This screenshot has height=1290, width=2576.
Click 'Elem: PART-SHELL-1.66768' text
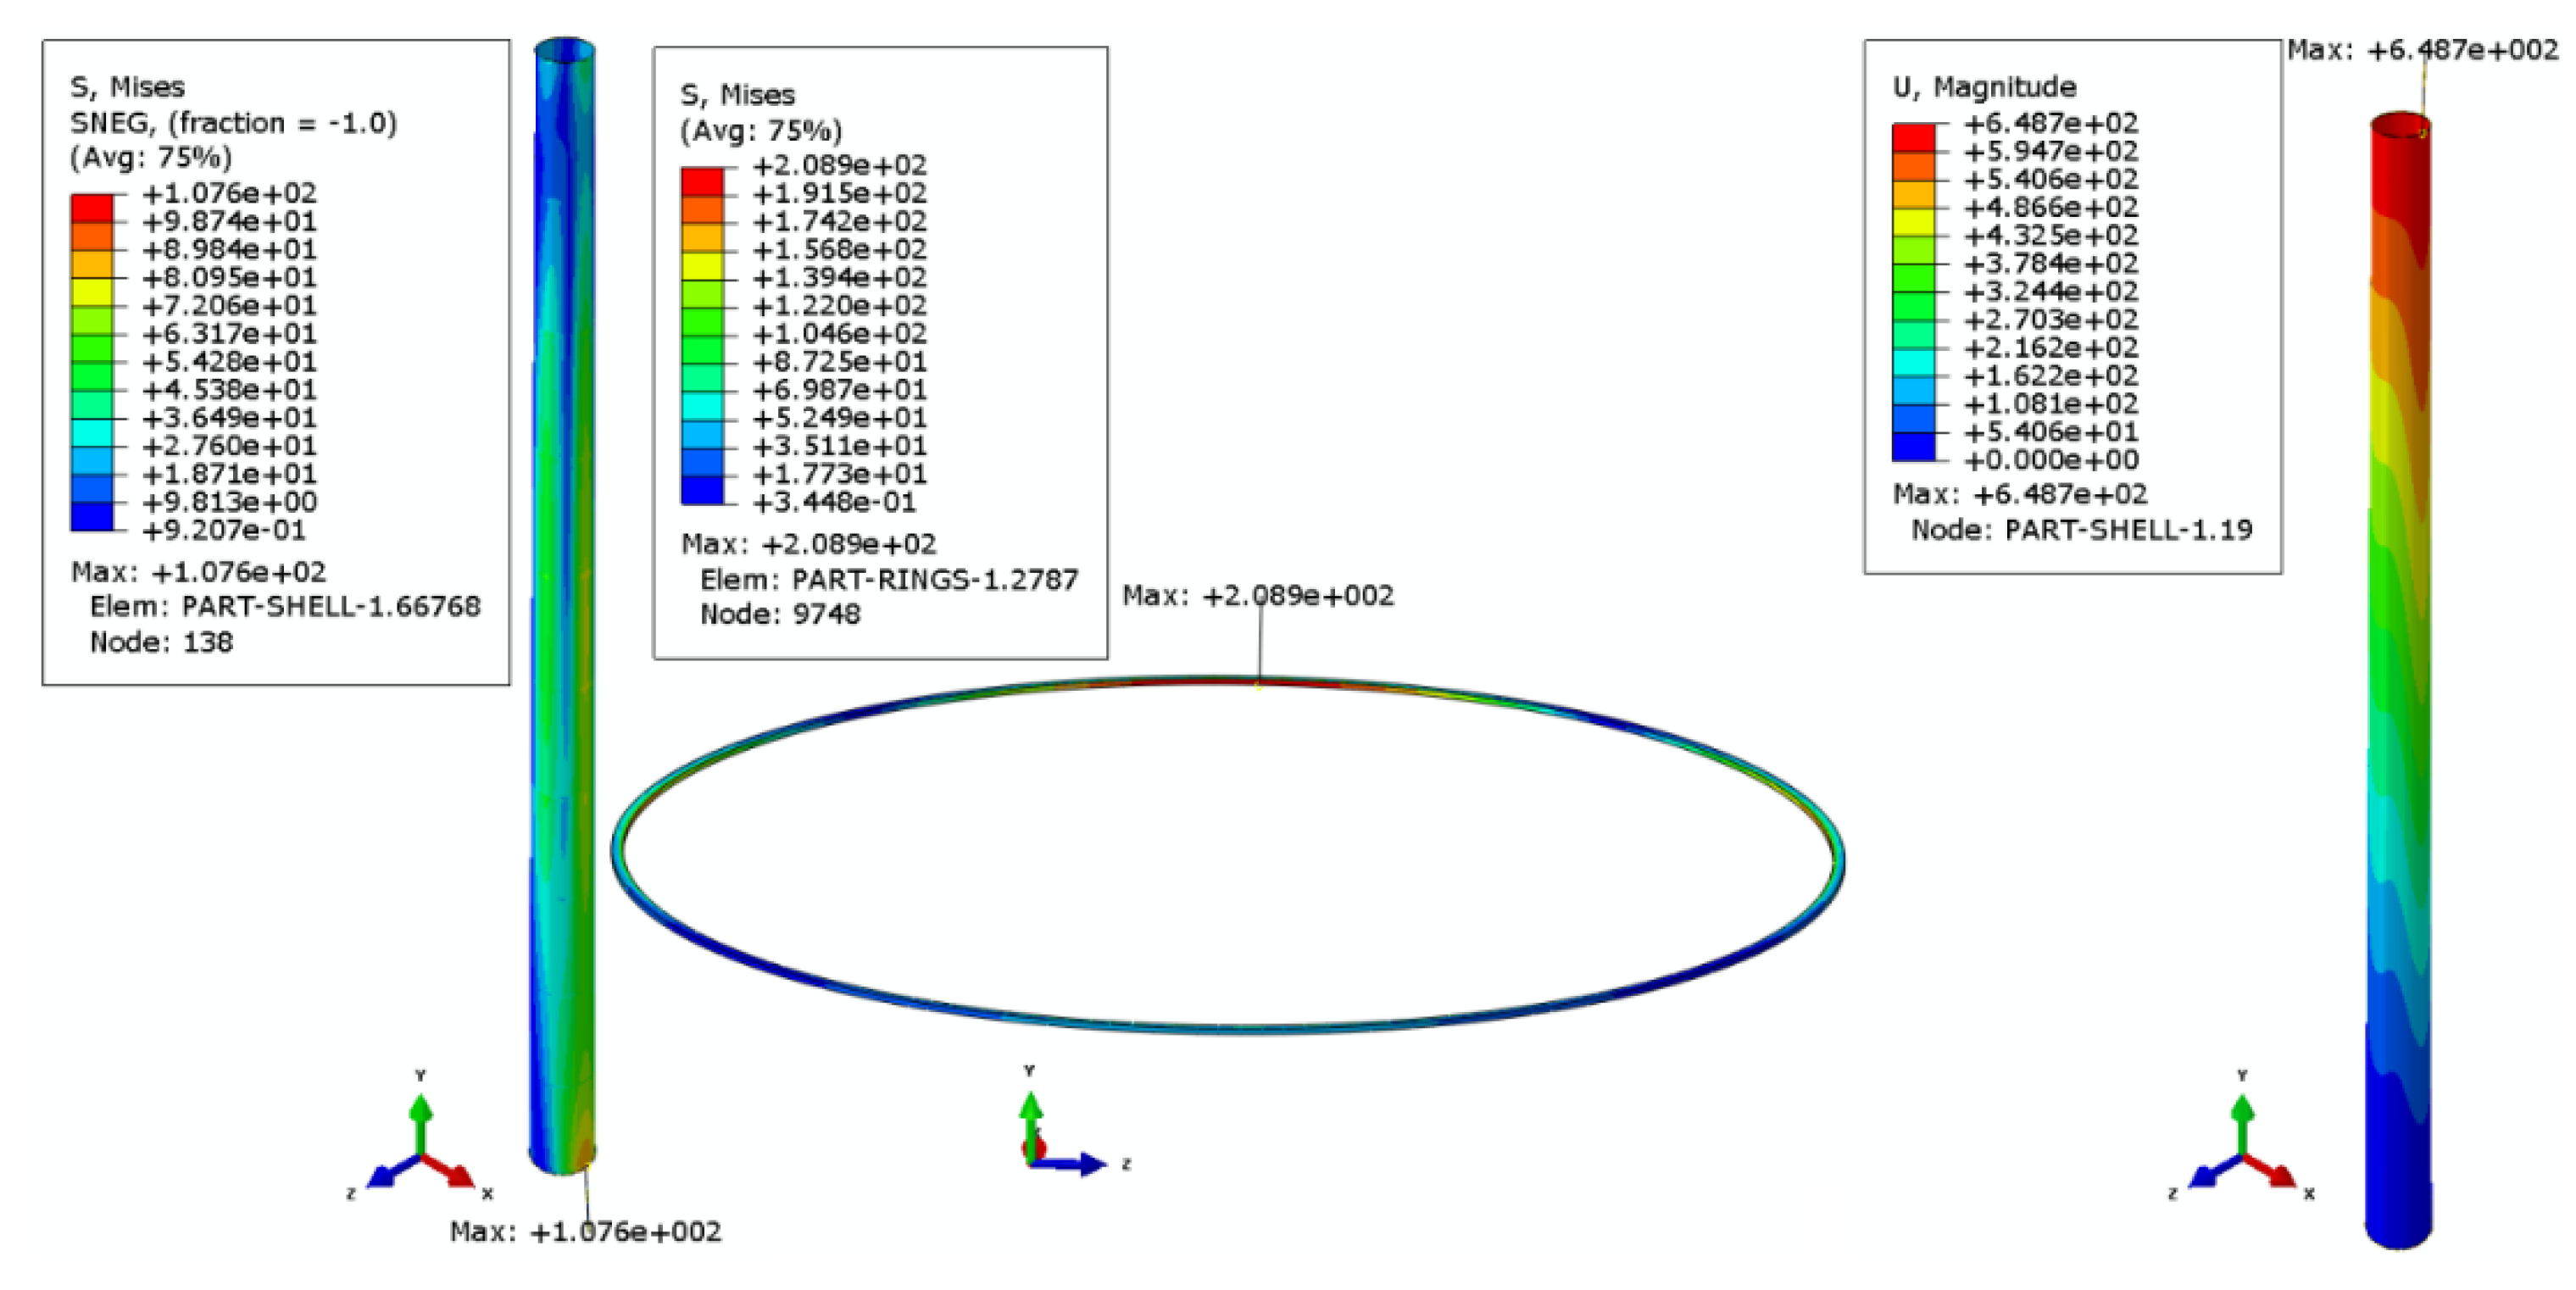coord(285,607)
